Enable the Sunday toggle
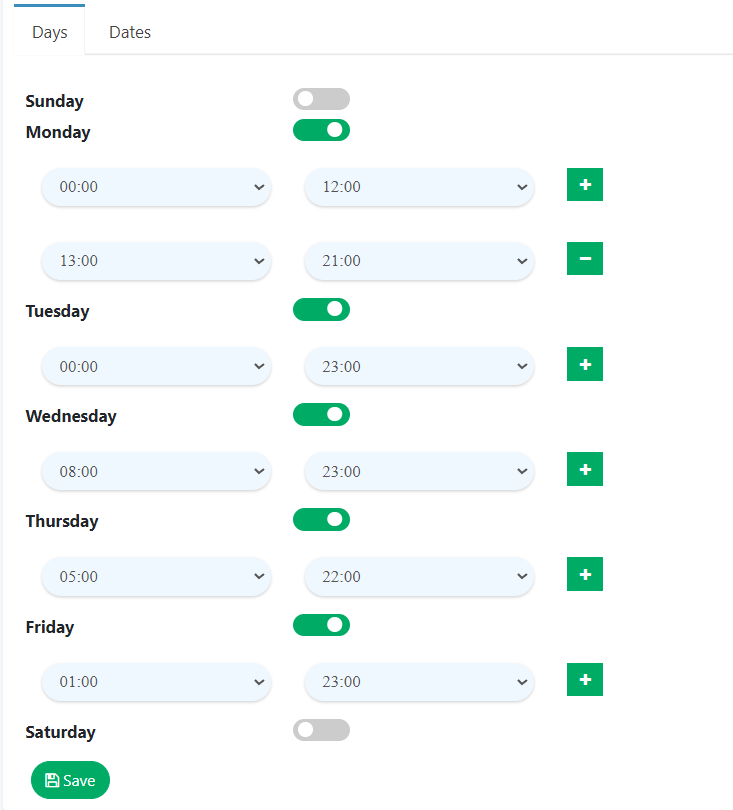The height and width of the screenshot is (810, 733). (321, 99)
